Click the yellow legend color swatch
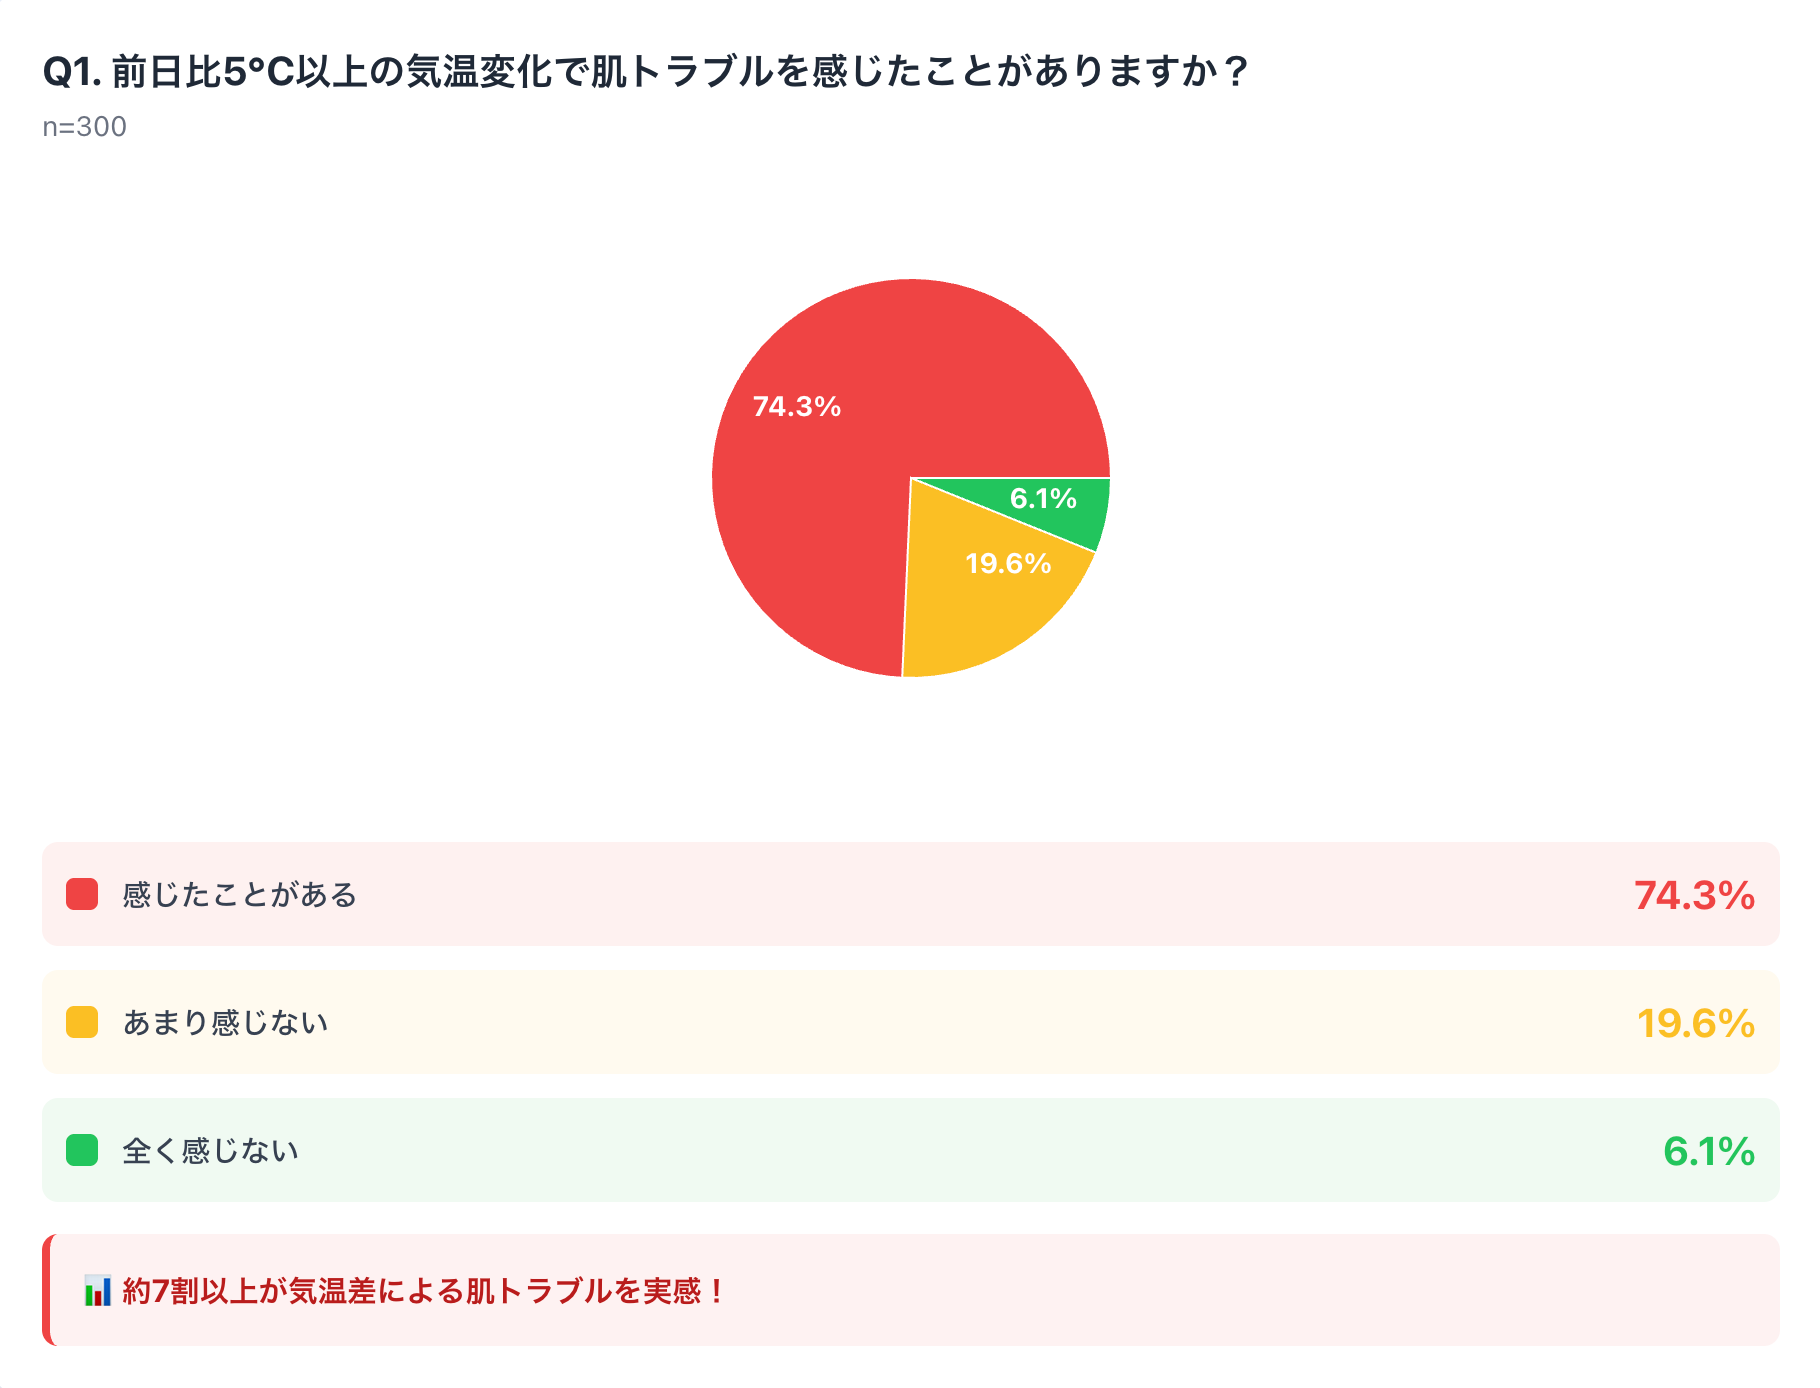This screenshot has width=1820, height=1388. pos(82,1022)
